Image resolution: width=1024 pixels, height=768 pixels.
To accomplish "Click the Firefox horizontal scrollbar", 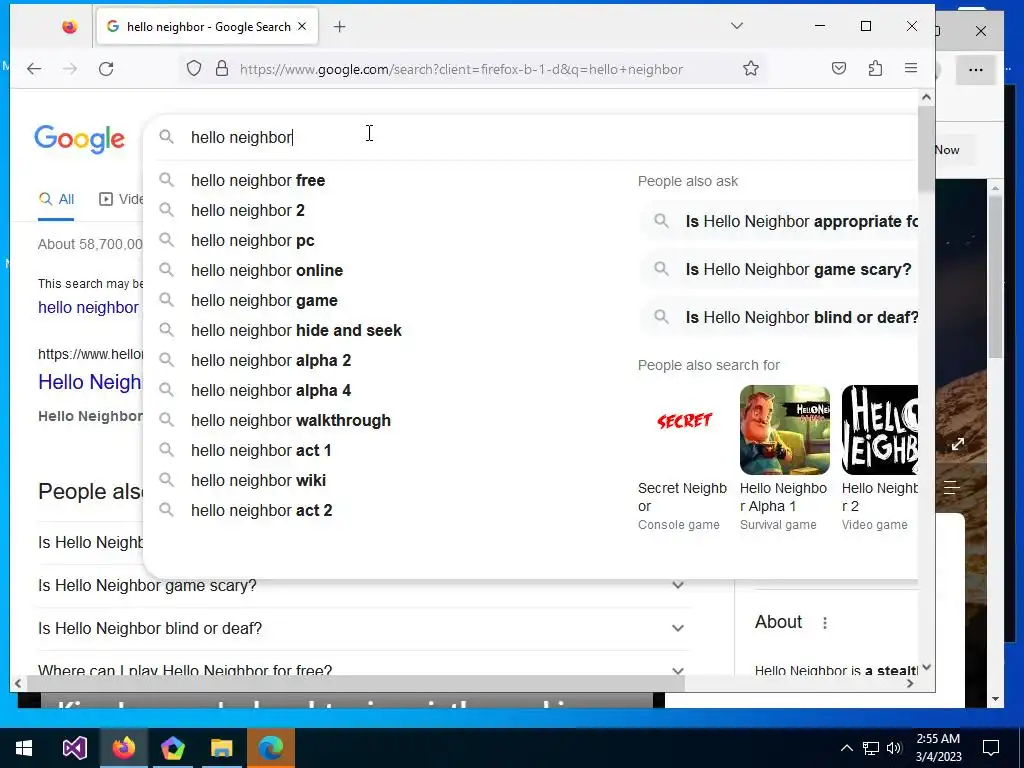I will (x=355, y=683).
